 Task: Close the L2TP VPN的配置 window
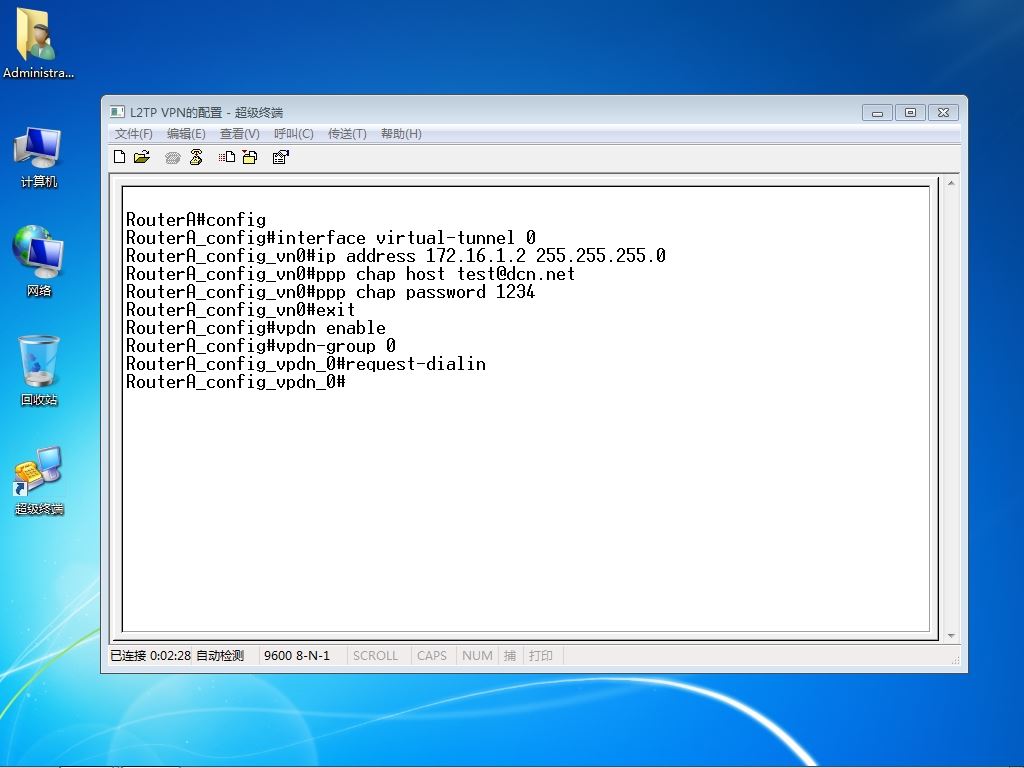coord(944,113)
